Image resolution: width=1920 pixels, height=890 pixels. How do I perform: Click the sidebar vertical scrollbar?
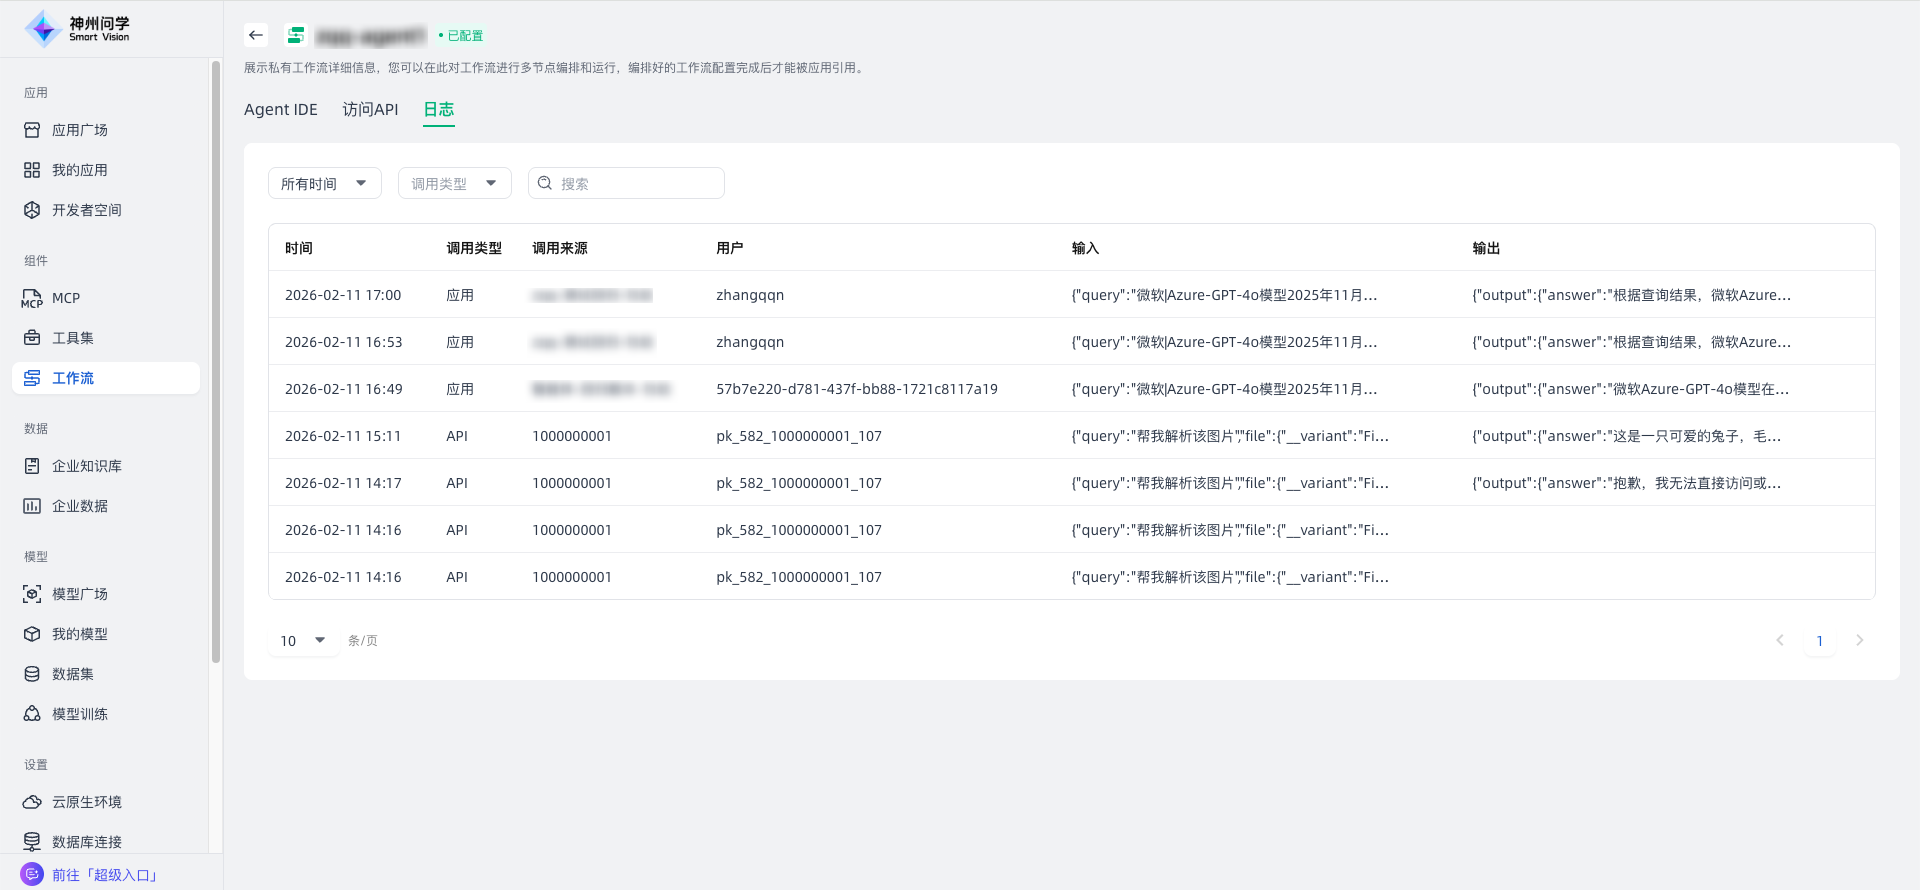216,360
